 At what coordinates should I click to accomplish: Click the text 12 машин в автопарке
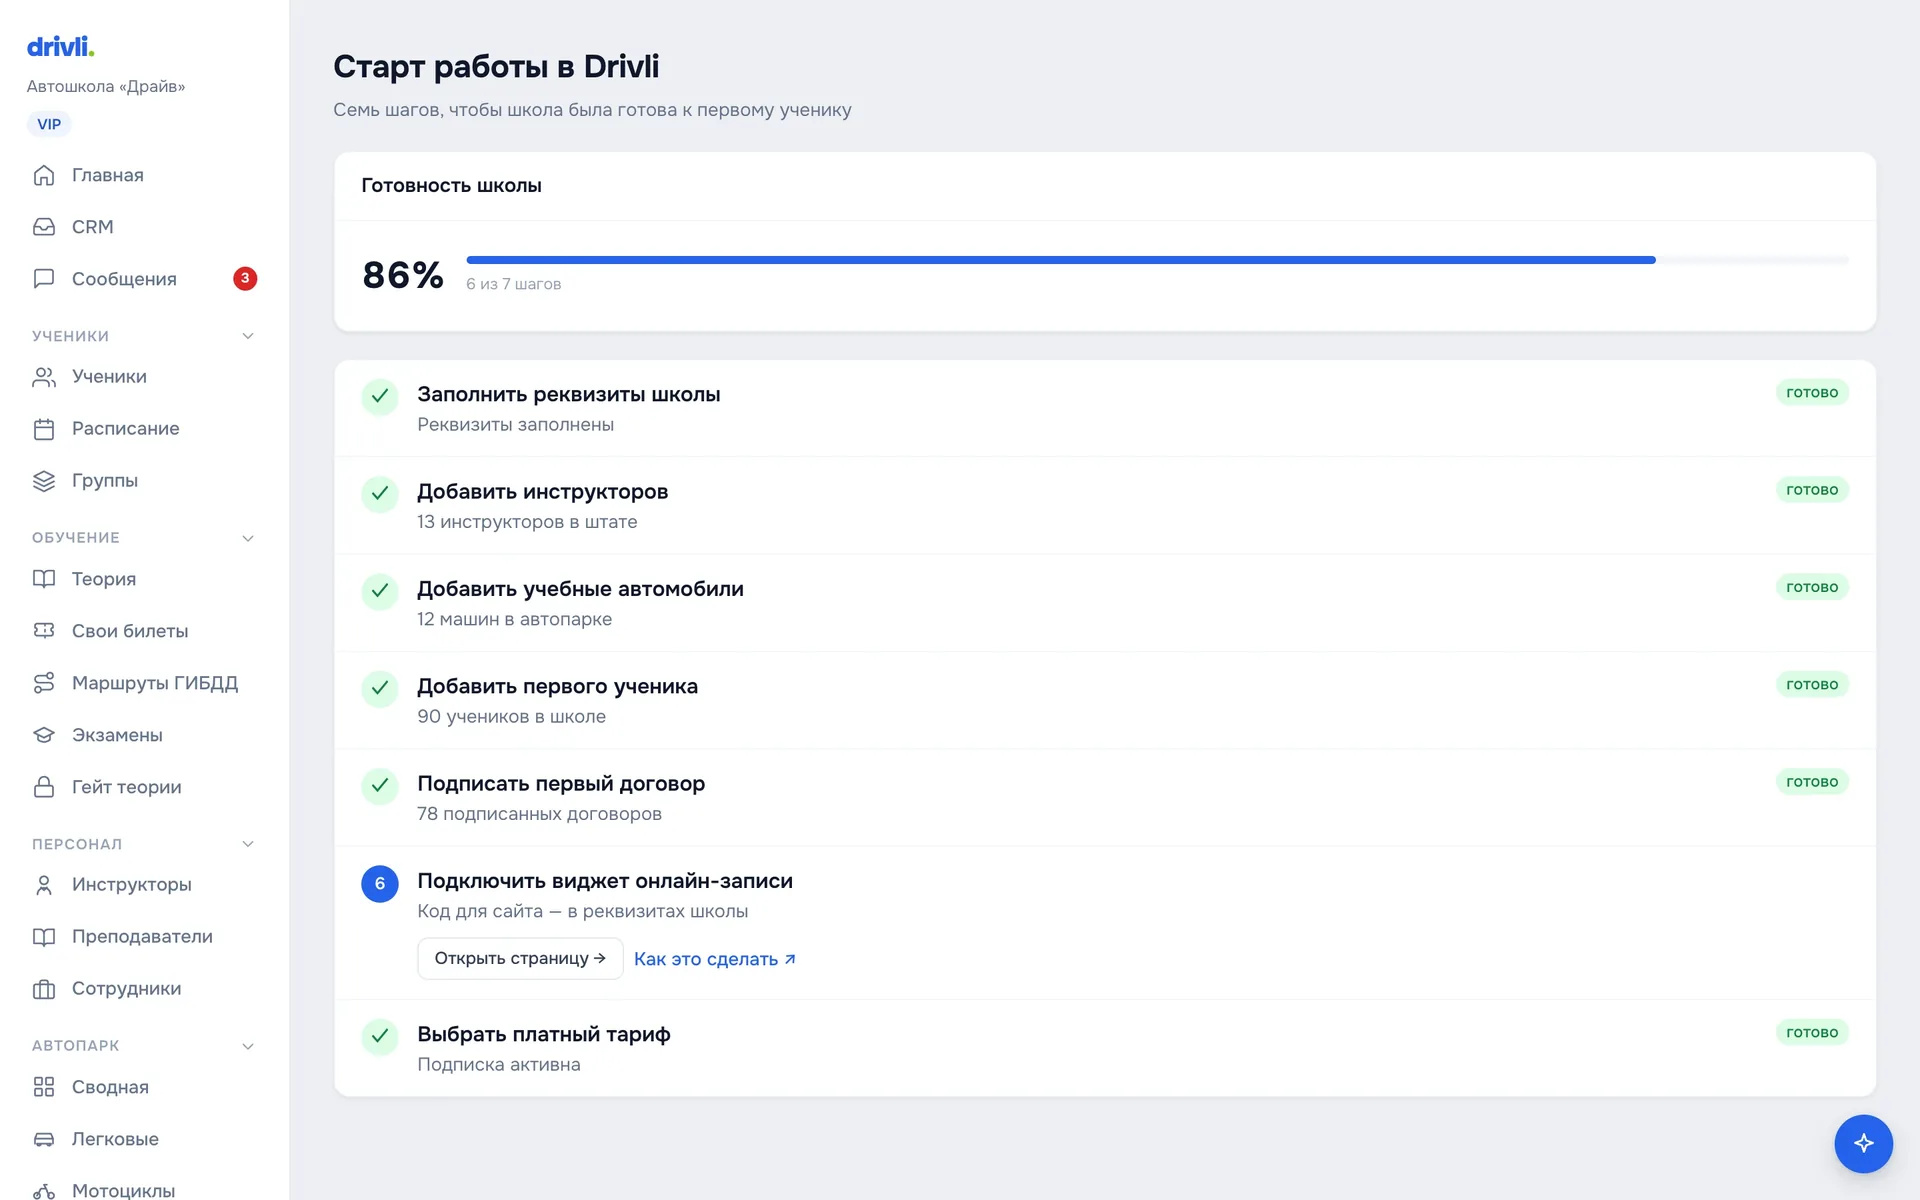(x=514, y=619)
